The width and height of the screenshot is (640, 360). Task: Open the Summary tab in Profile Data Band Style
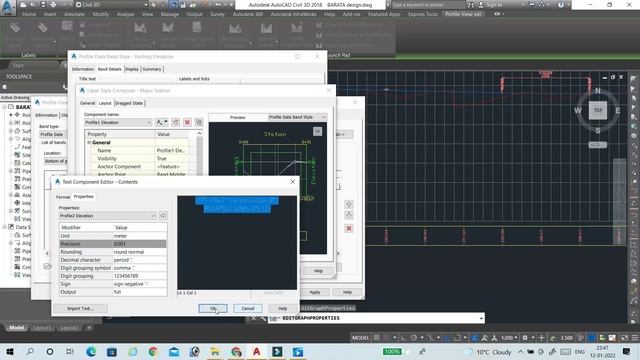point(152,69)
